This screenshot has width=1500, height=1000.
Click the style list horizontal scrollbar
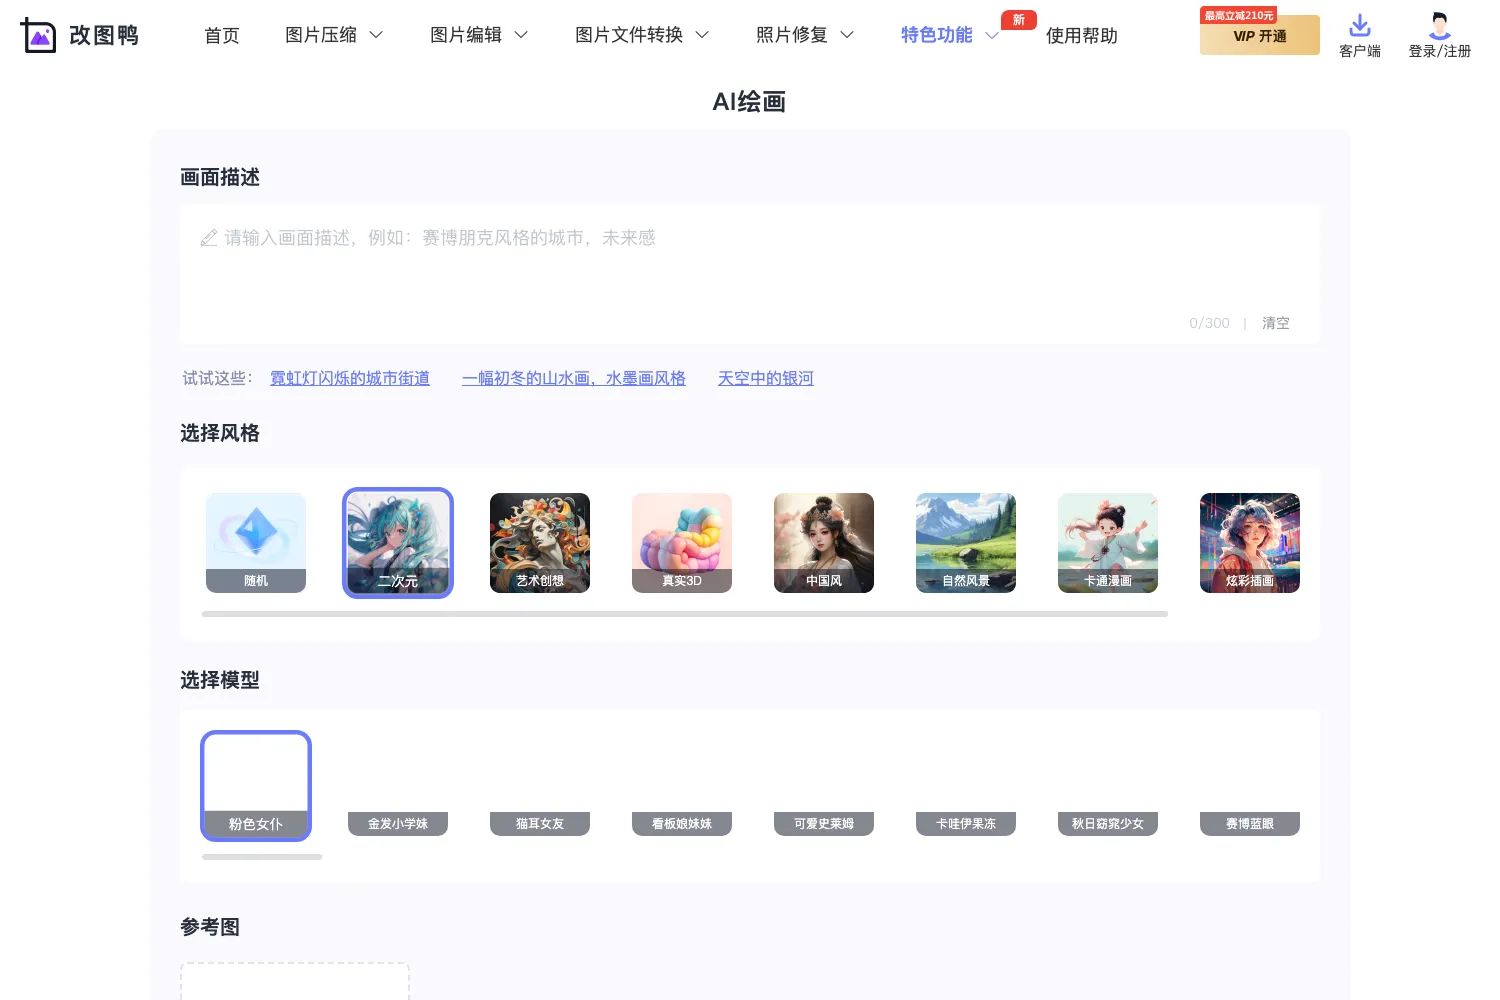coord(685,614)
